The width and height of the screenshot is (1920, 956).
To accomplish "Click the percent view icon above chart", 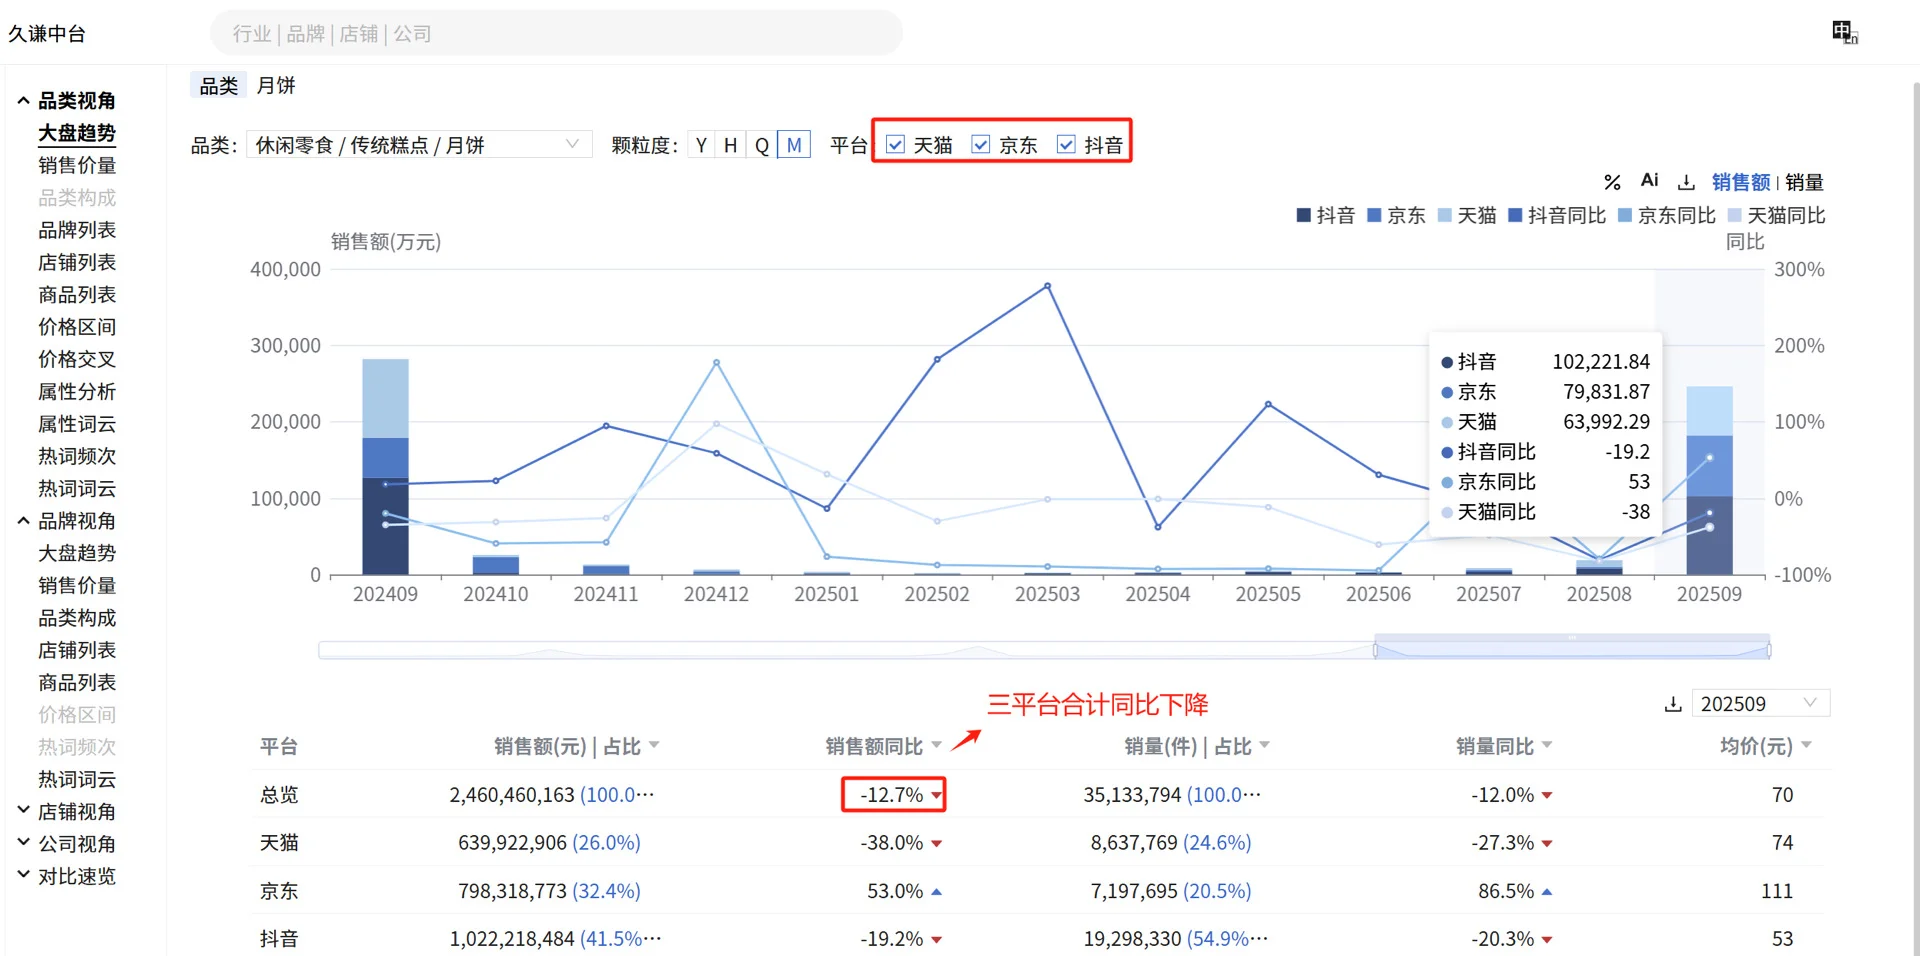I will click(x=1612, y=182).
